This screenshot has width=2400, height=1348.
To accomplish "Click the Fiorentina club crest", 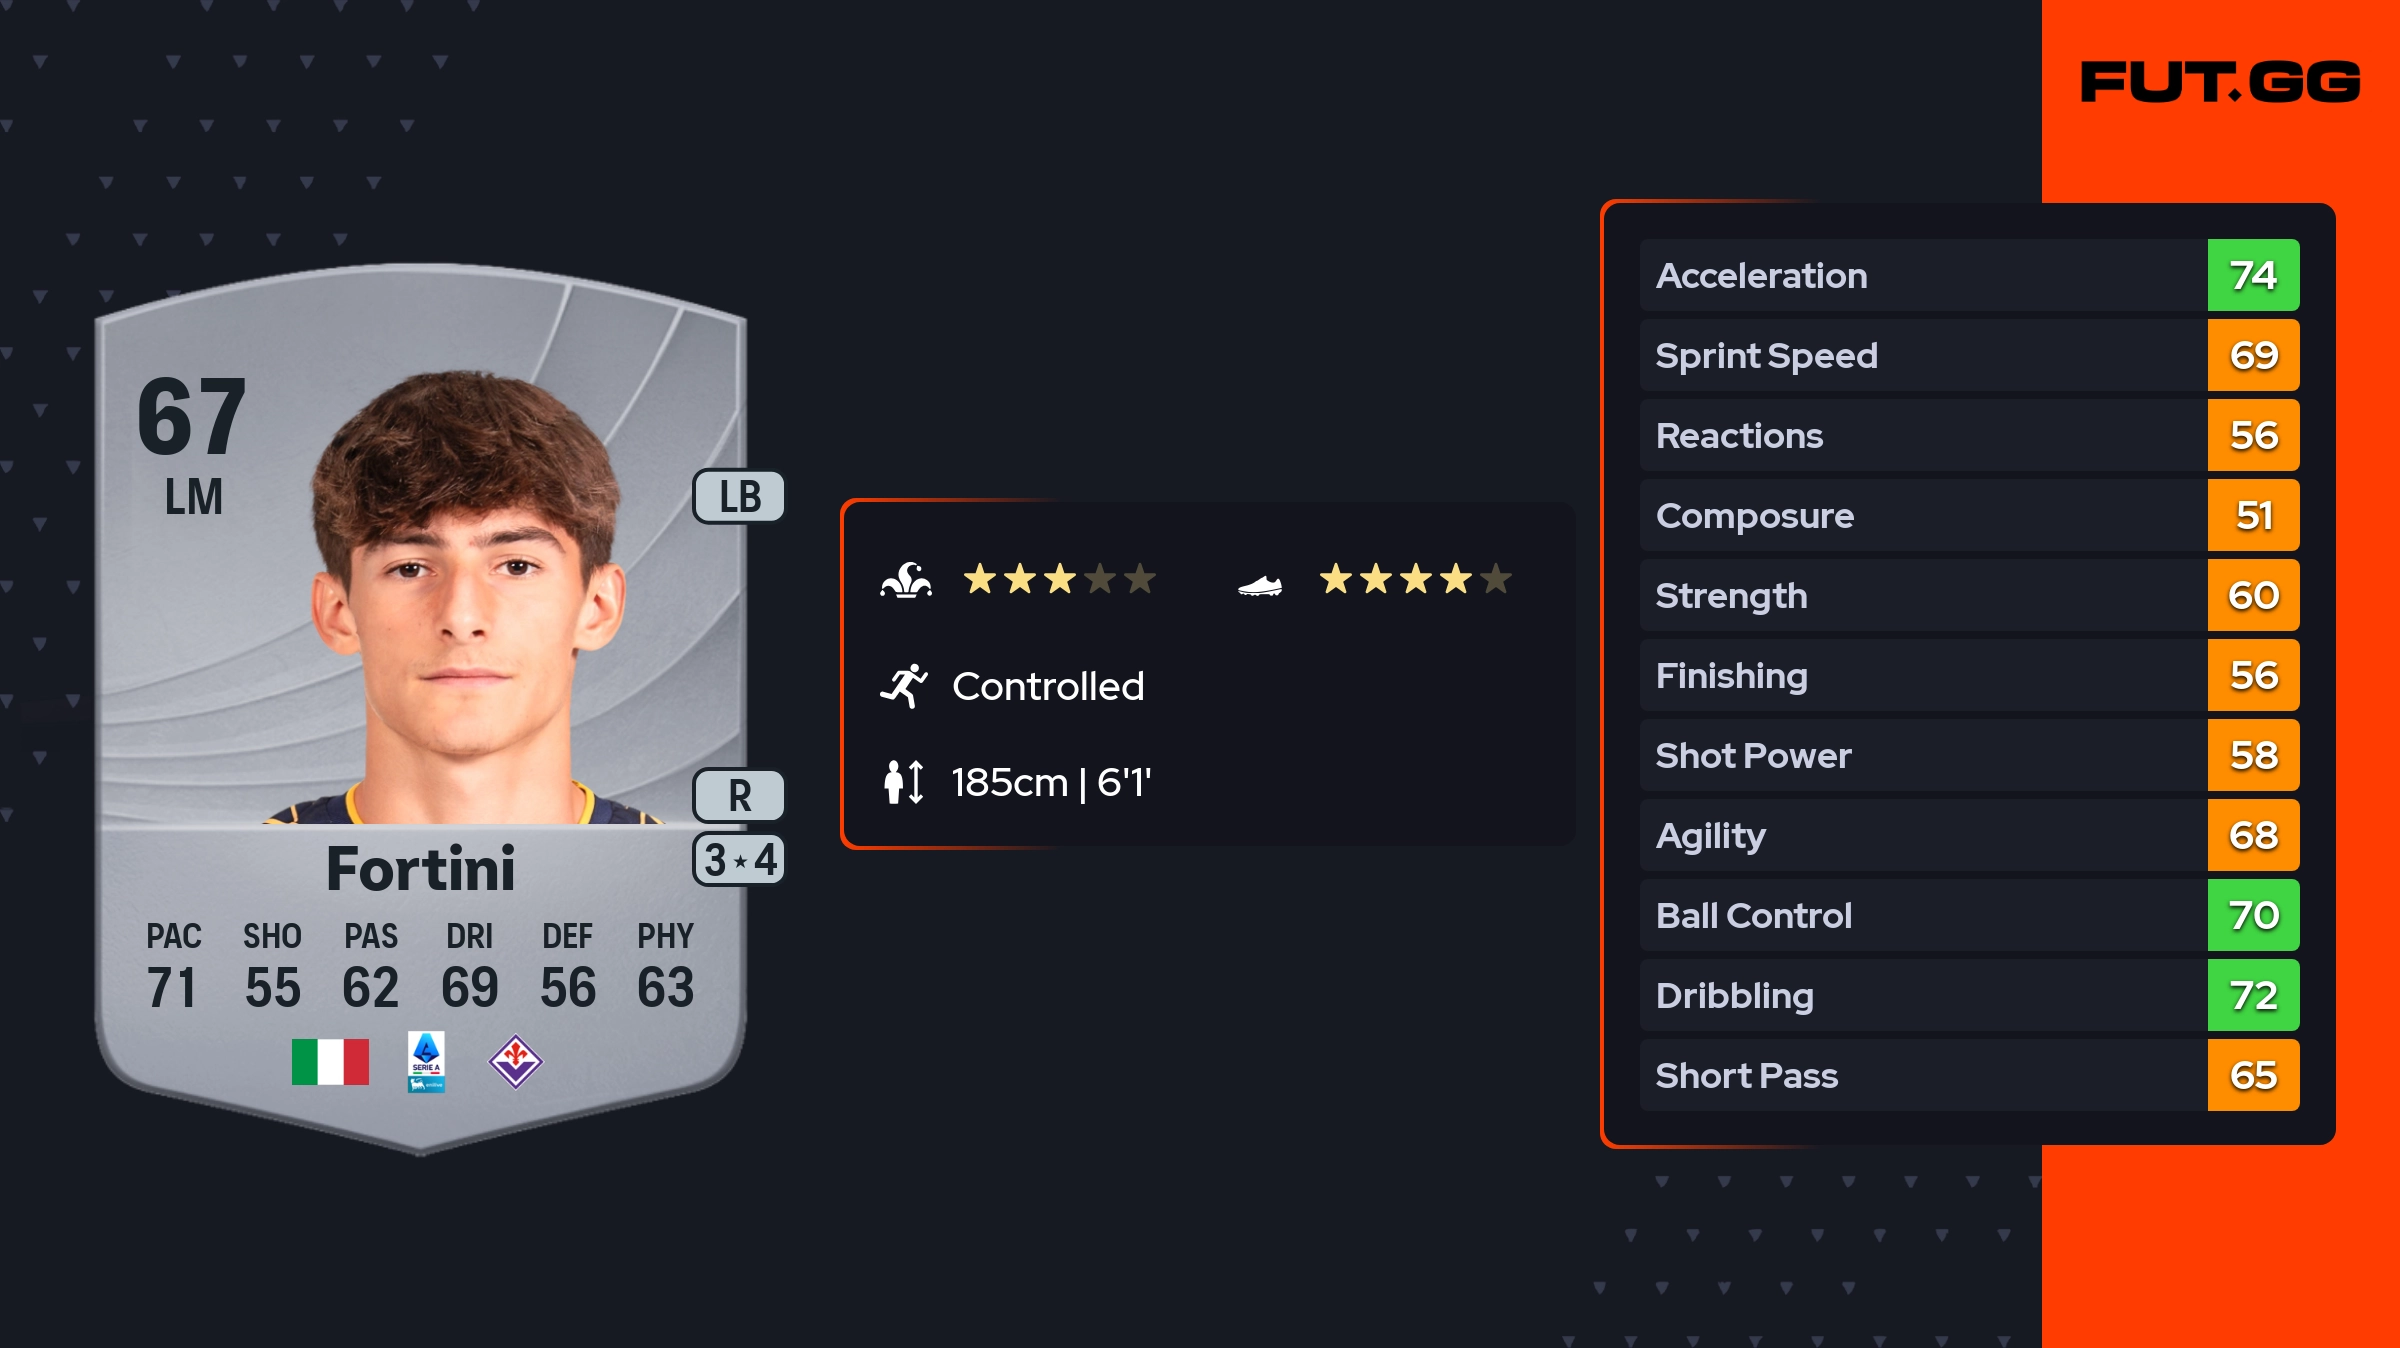I will [515, 1062].
